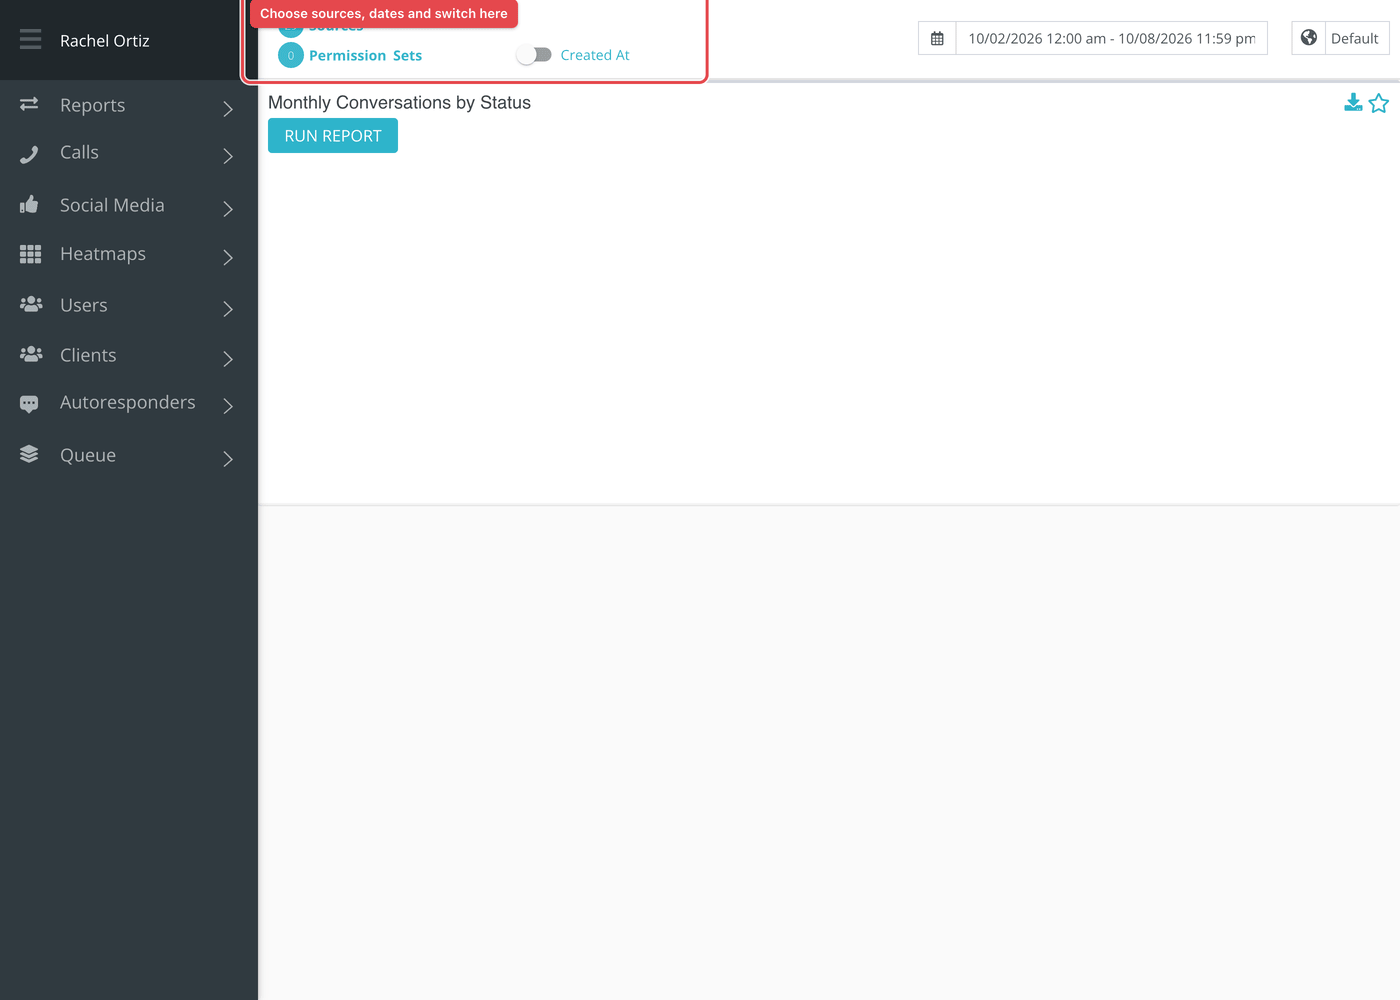Click the Monthly Conversations by Status title

tap(399, 103)
